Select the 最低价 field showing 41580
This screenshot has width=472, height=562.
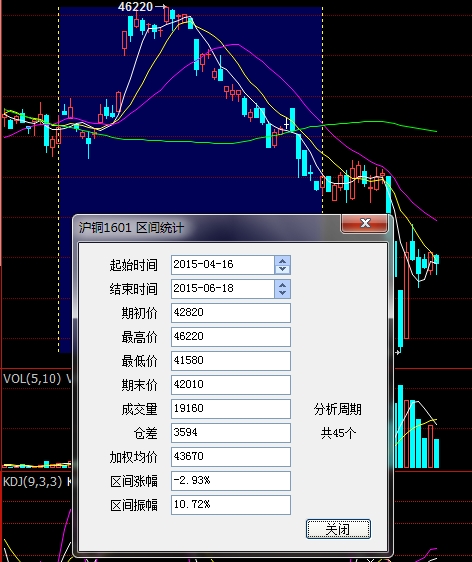click(231, 361)
